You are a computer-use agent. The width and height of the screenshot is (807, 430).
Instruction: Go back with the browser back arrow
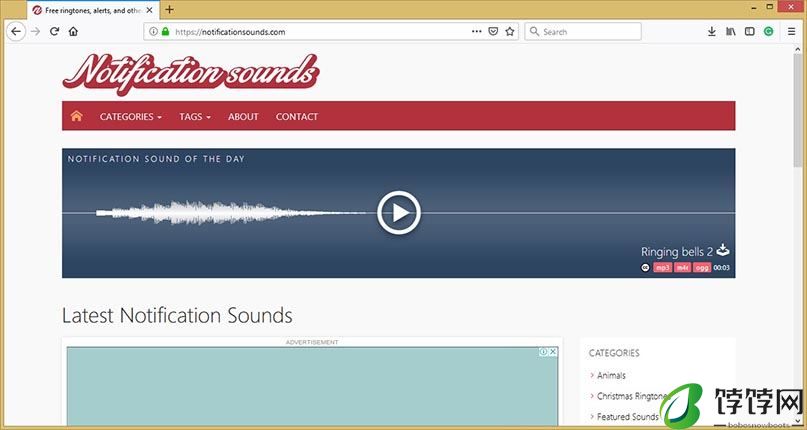[16, 31]
